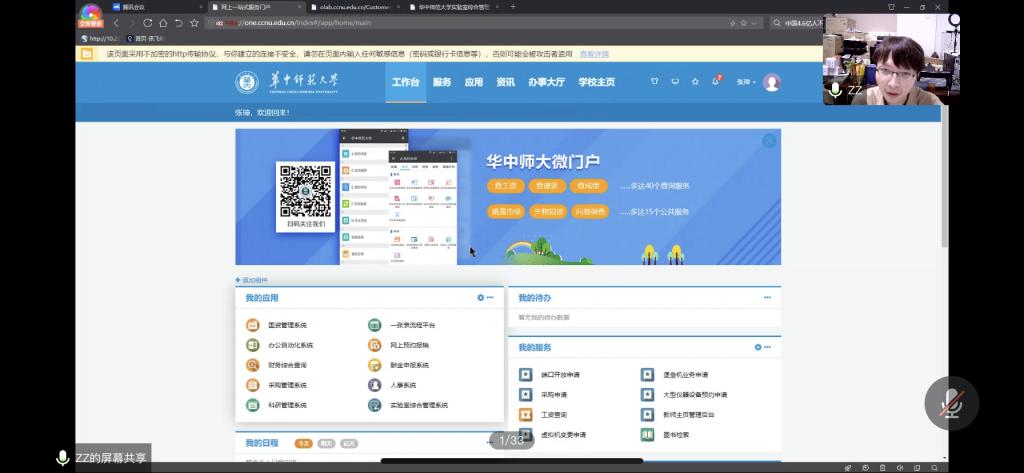
Task: Expand the username dropdown in header
Action: (746, 82)
